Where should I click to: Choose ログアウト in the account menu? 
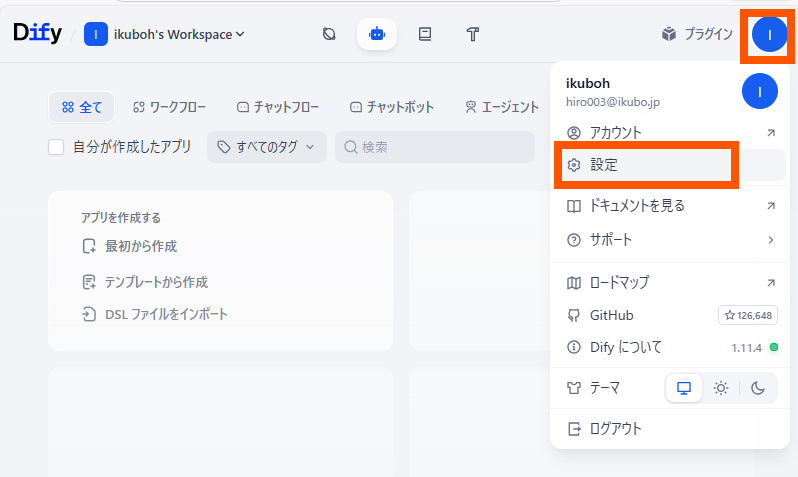pos(615,429)
